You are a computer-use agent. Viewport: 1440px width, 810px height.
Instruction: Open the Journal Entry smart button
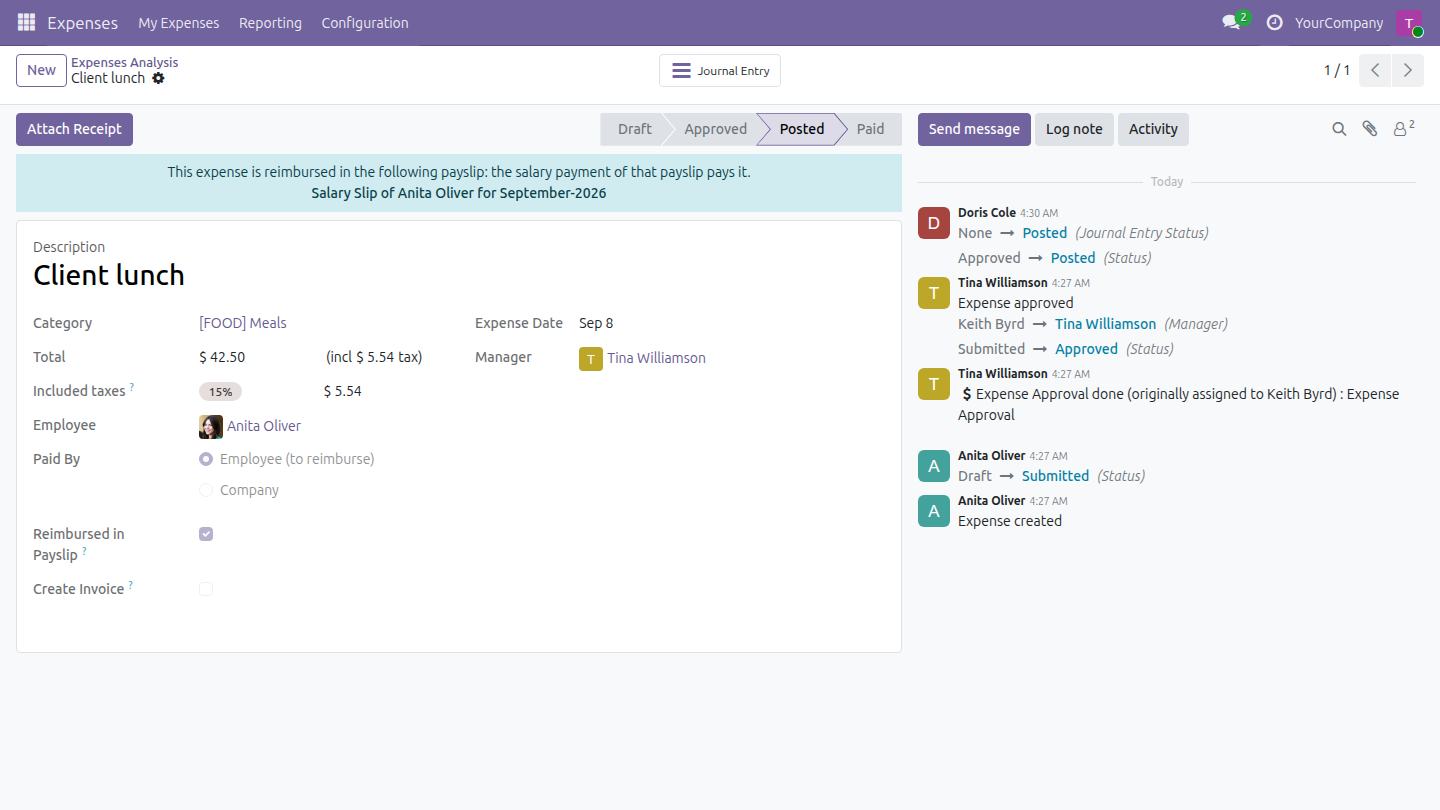point(720,71)
